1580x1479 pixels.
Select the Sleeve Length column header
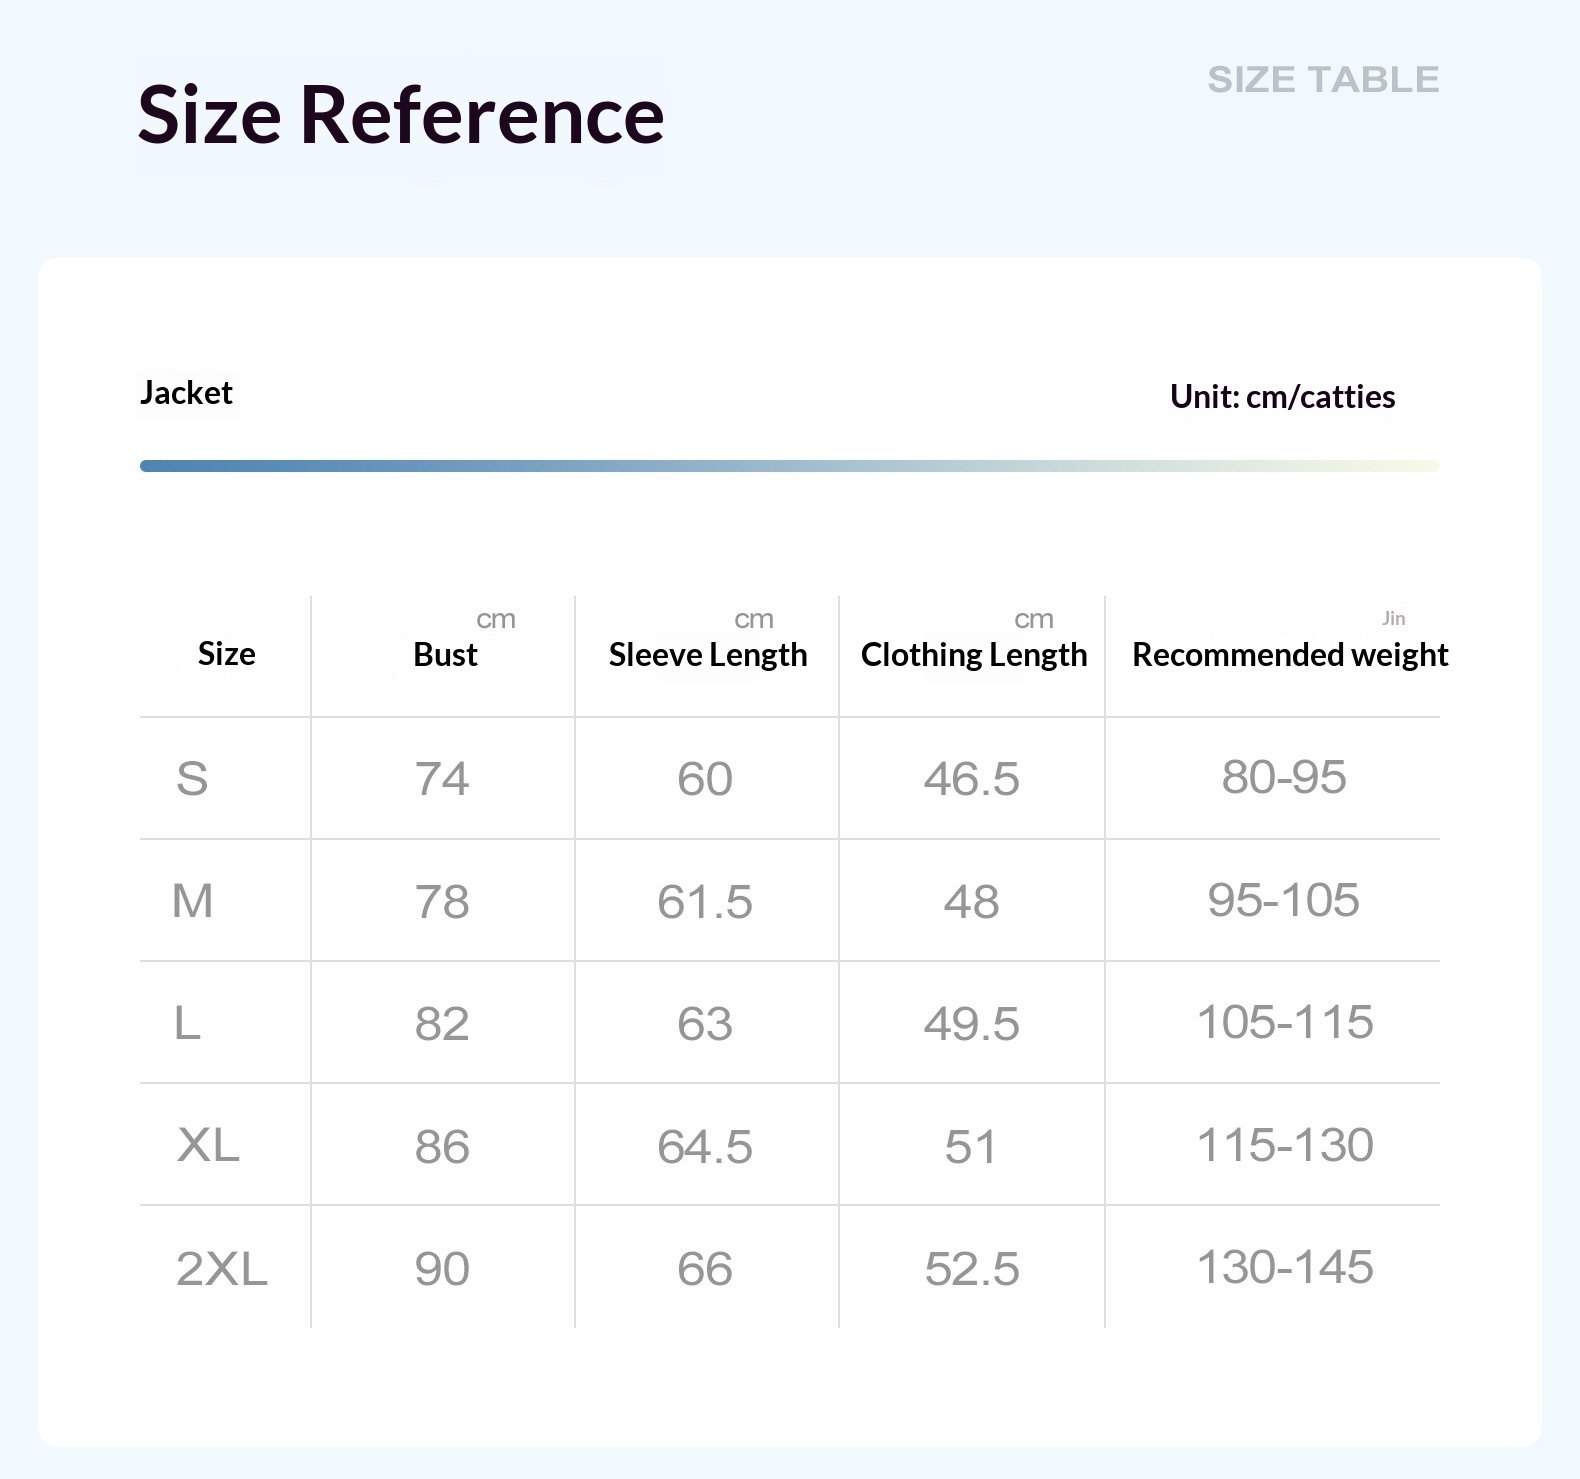click(x=708, y=655)
